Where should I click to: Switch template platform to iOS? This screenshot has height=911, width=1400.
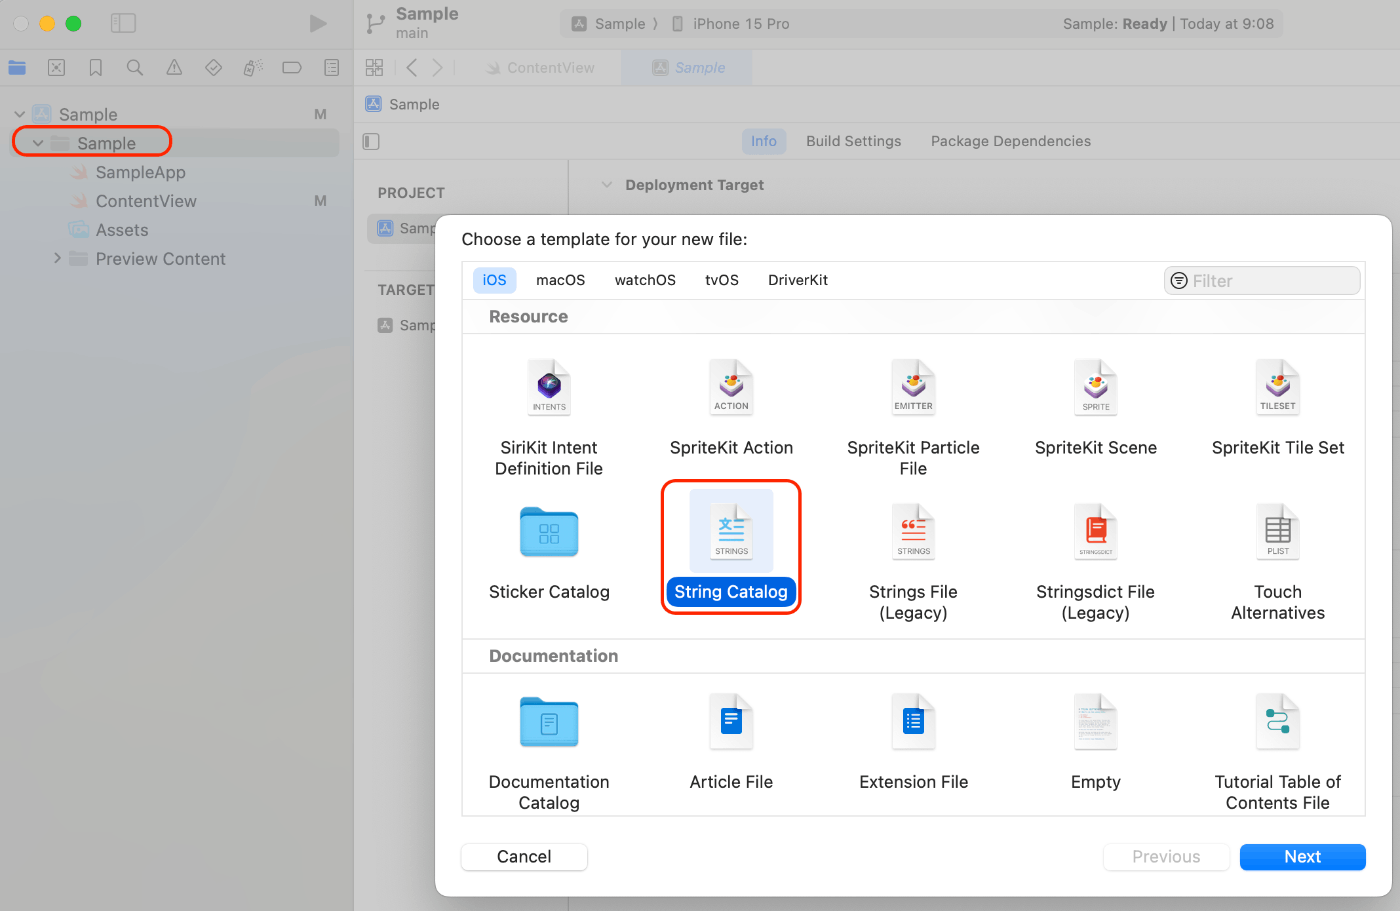(494, 280)
